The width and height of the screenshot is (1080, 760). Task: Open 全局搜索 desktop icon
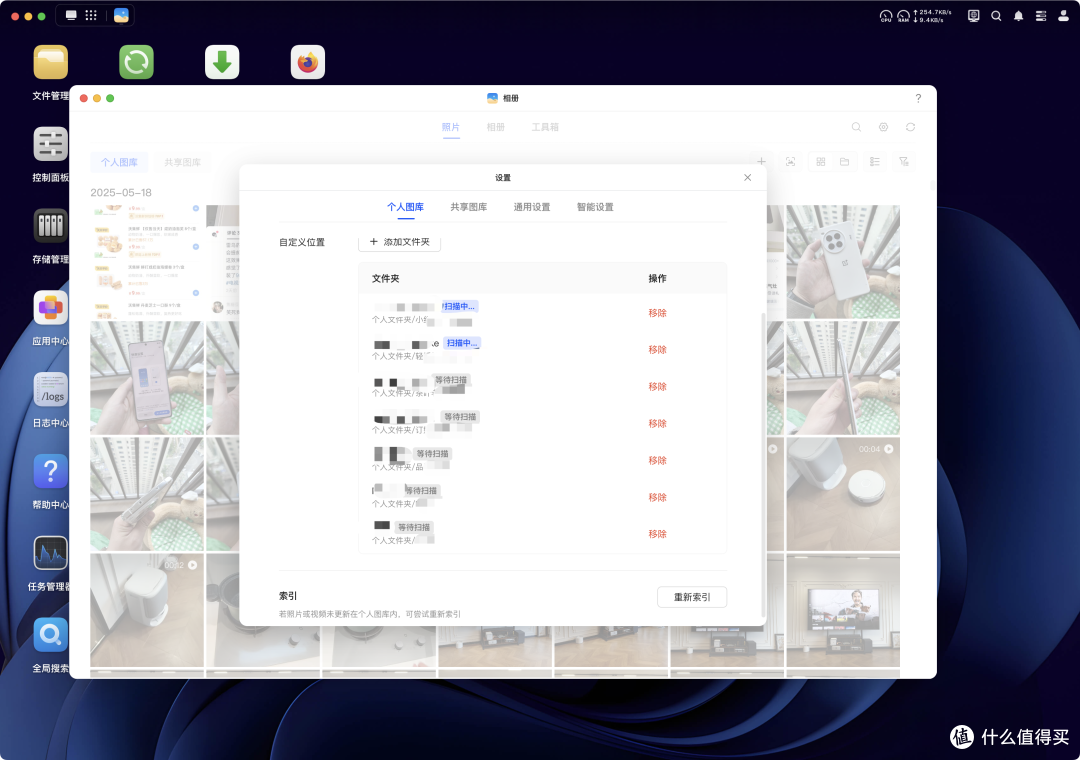click(51, 635)
